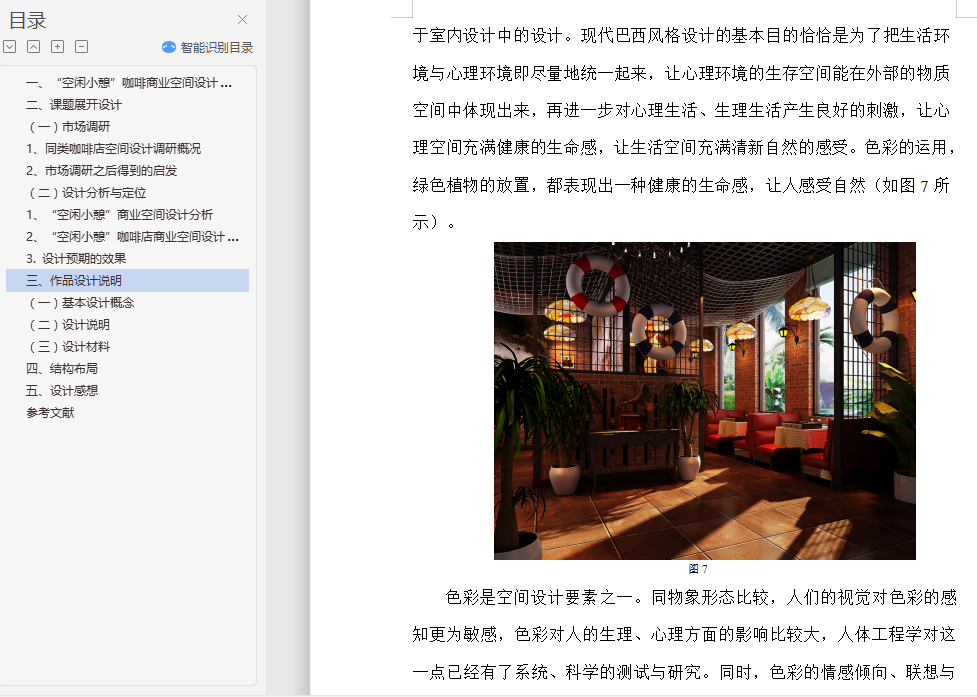This screenshot has width=977, height=697.
Task: Click the line starting 绿色植物的放置
Action: [x=681, y=185]
